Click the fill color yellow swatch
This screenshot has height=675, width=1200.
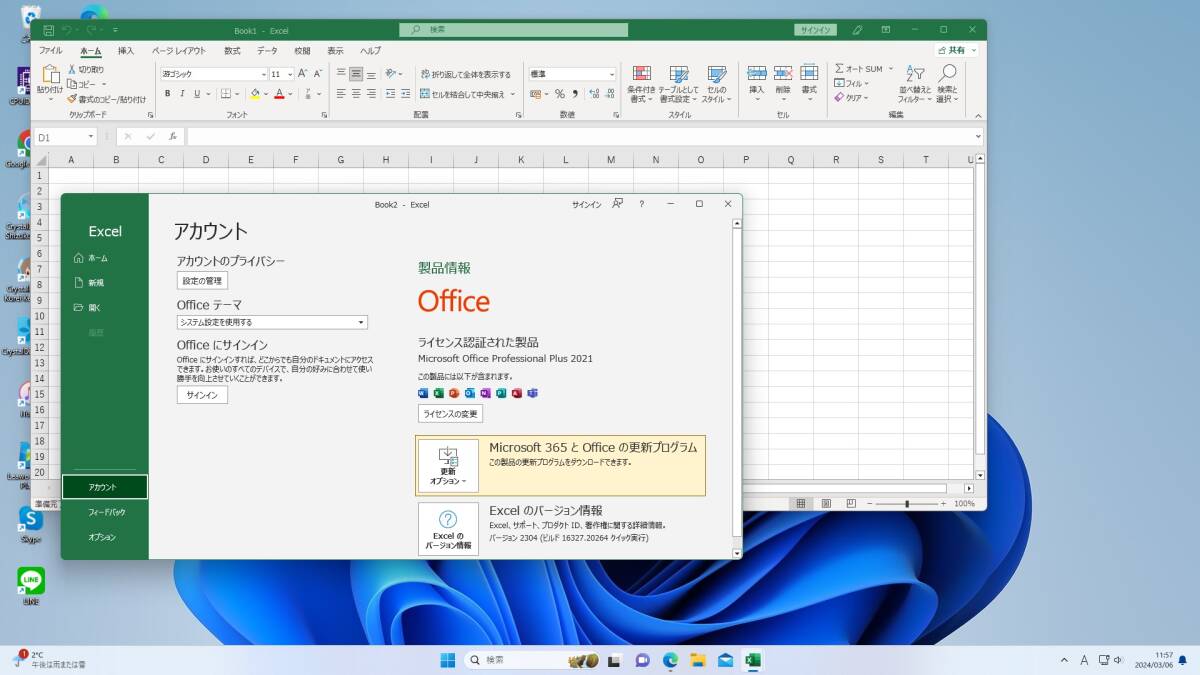click(x=254, y=94)
